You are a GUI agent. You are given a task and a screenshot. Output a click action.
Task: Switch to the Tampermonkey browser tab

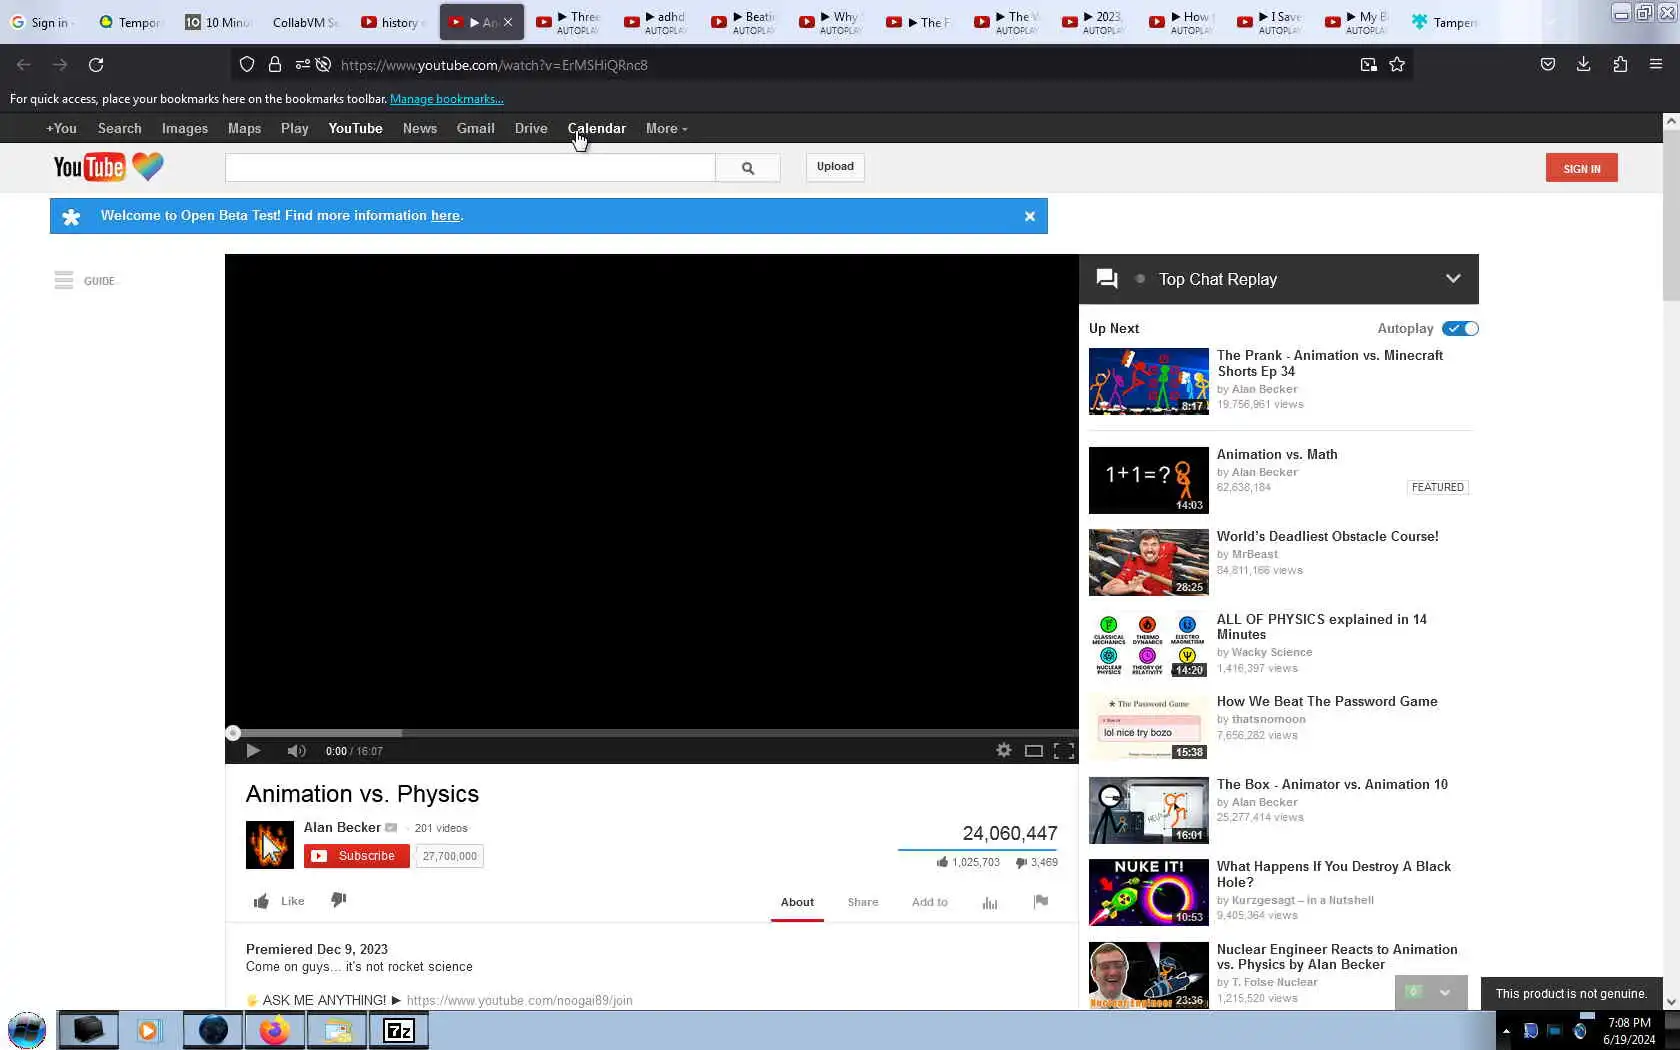[x=1445, y=22]
